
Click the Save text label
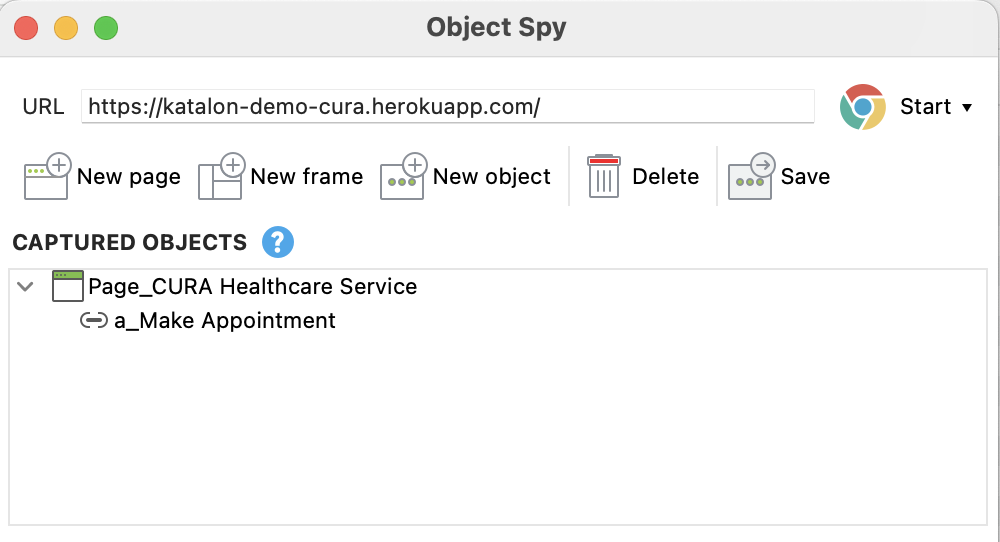click(x=805, y=177)
